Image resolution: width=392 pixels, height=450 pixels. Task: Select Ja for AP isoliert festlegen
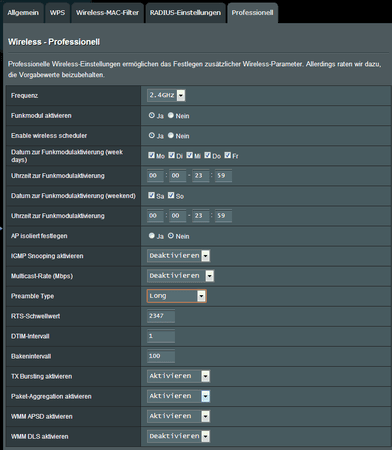151,236
